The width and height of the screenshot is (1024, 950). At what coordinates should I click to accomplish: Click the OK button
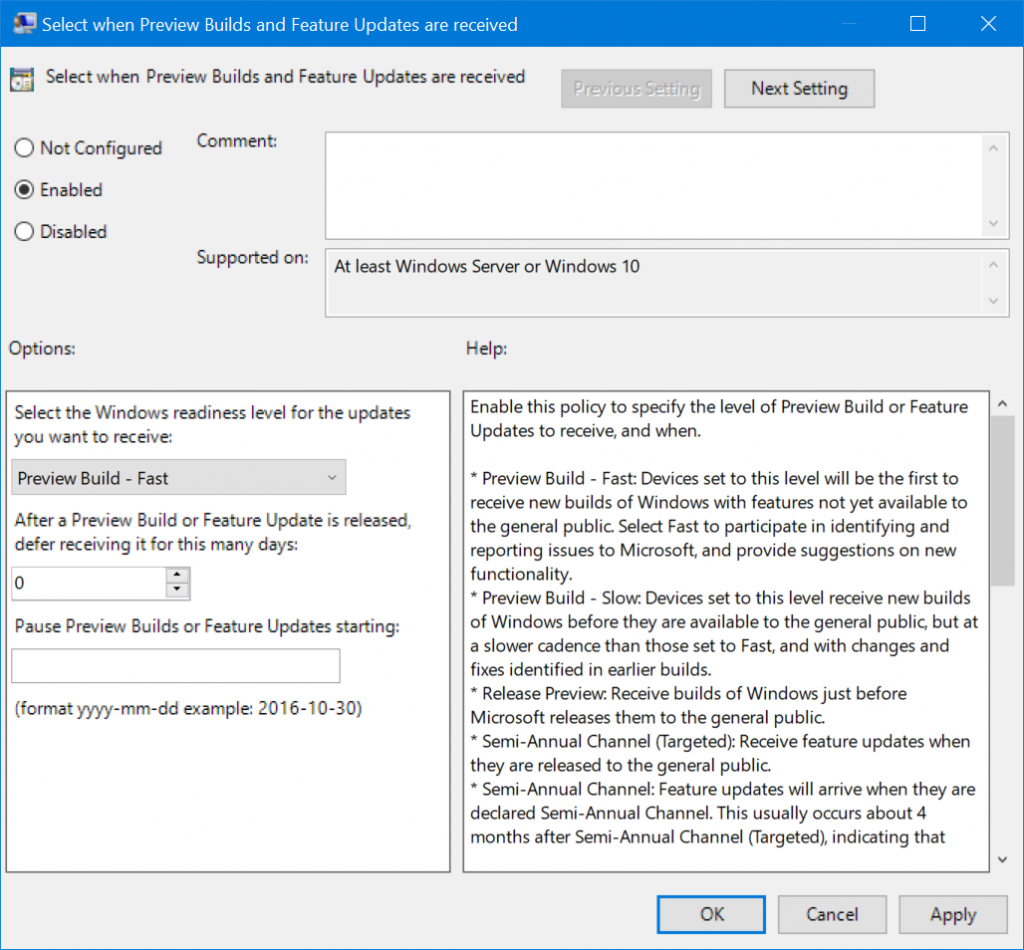(x=710, y=914)
